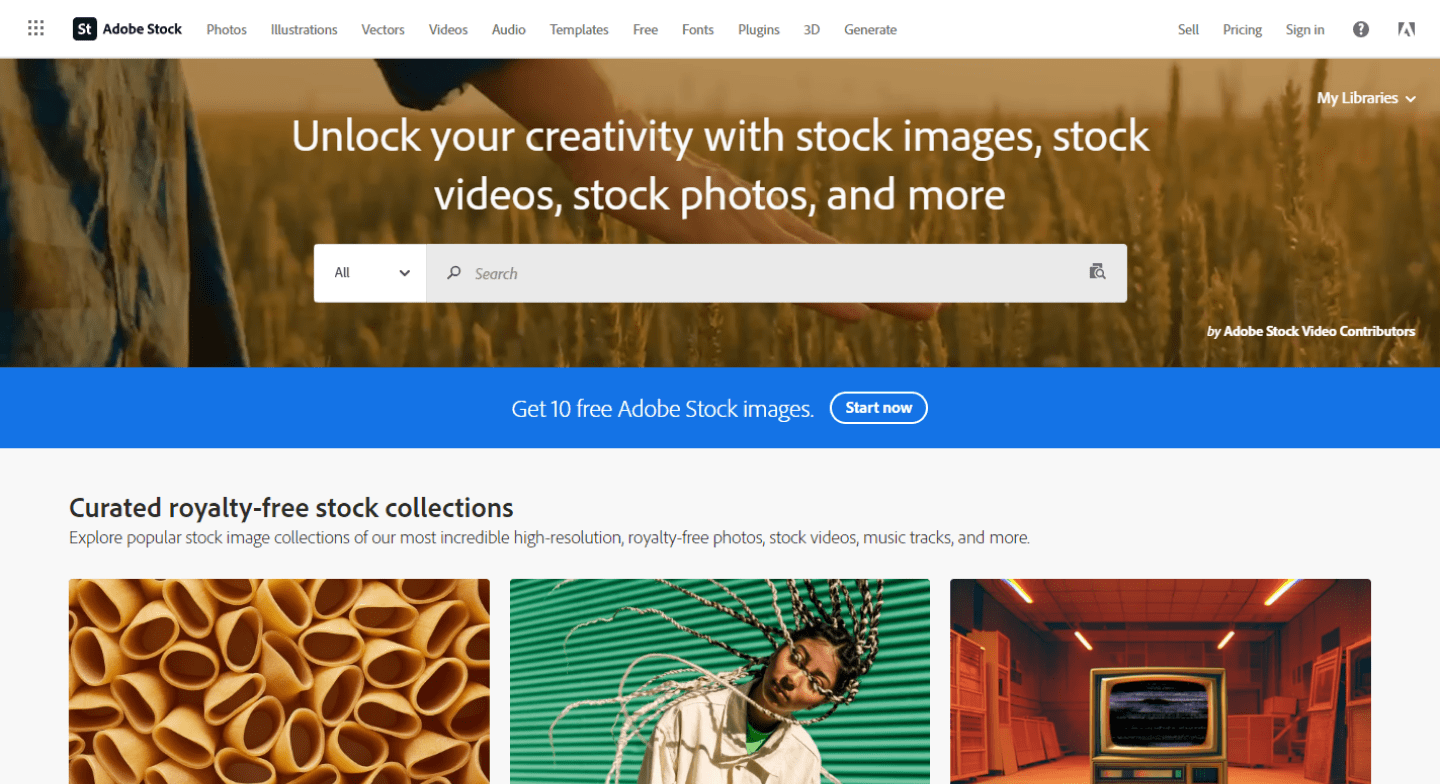Click the Adobe logo icon
Image resolution: width=1440 pixels, height=784 pixels.
[x=1406, y=29]
